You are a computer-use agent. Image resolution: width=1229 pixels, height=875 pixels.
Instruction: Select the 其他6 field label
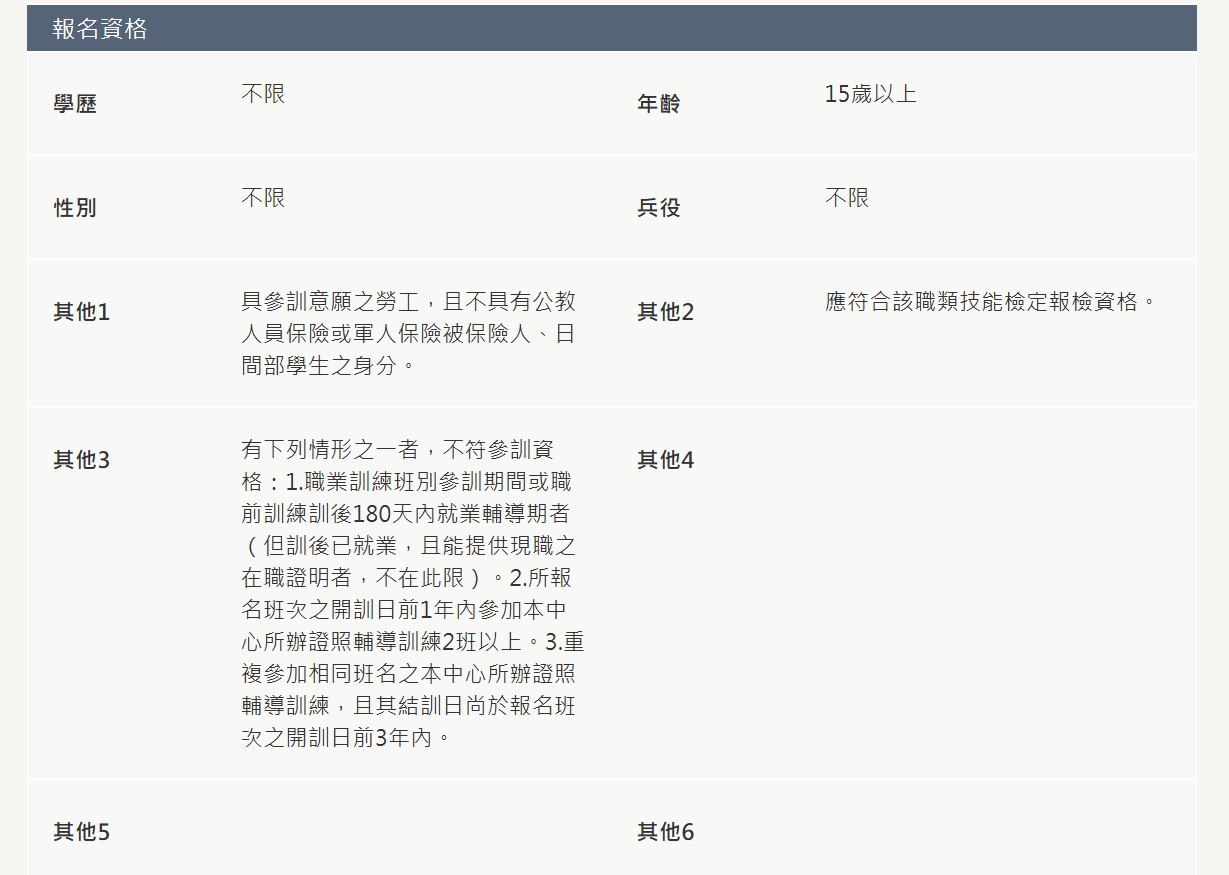click(665, 832)
